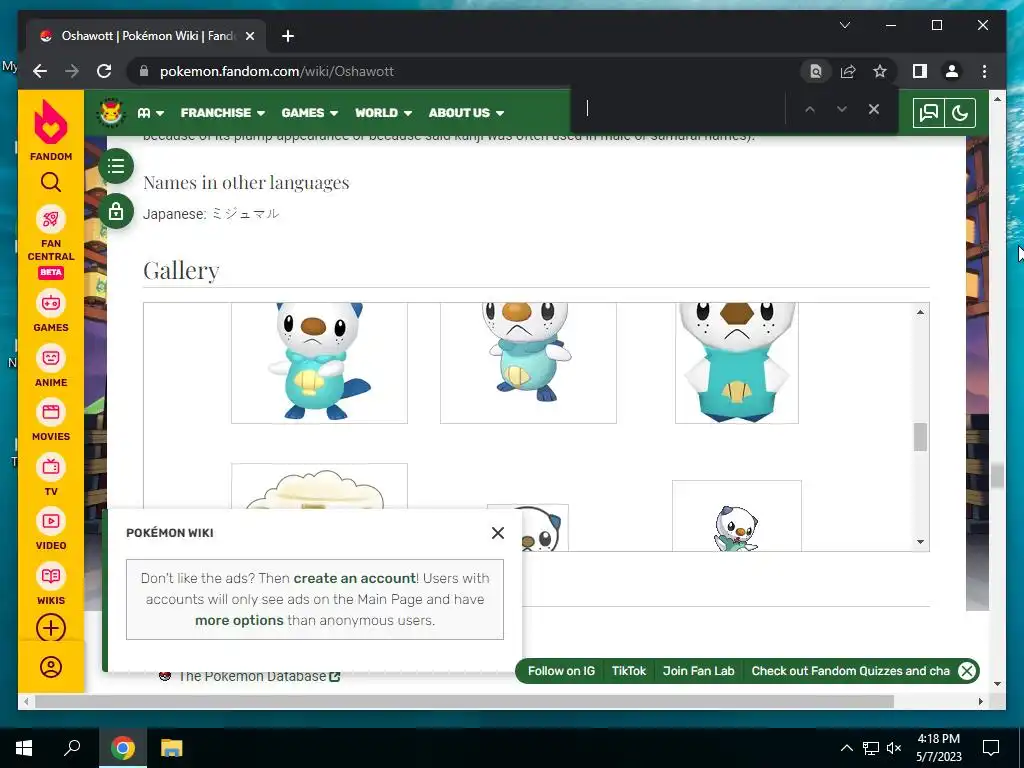
Task: Click the share page icon in address bar
Action: click(x=848, y=71)
